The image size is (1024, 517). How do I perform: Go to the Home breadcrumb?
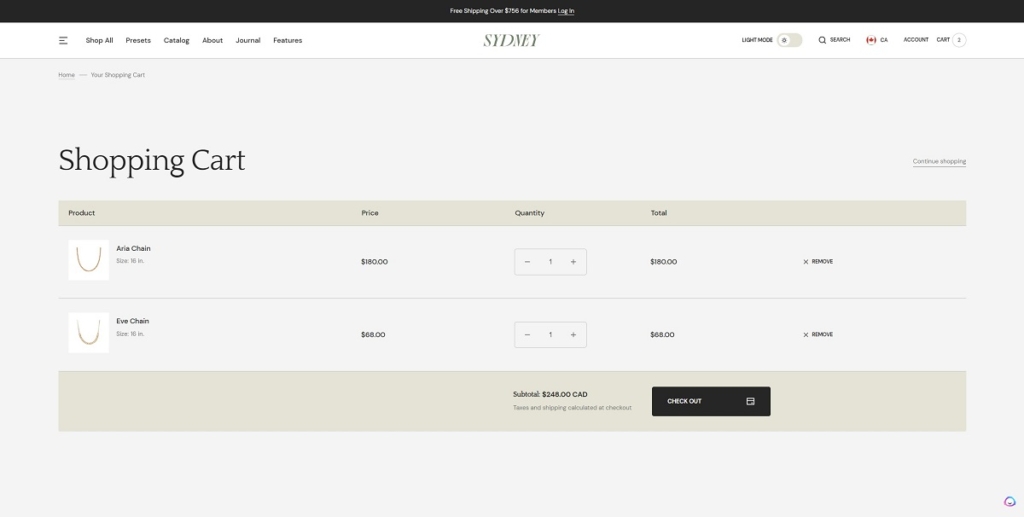click(66, 75)
